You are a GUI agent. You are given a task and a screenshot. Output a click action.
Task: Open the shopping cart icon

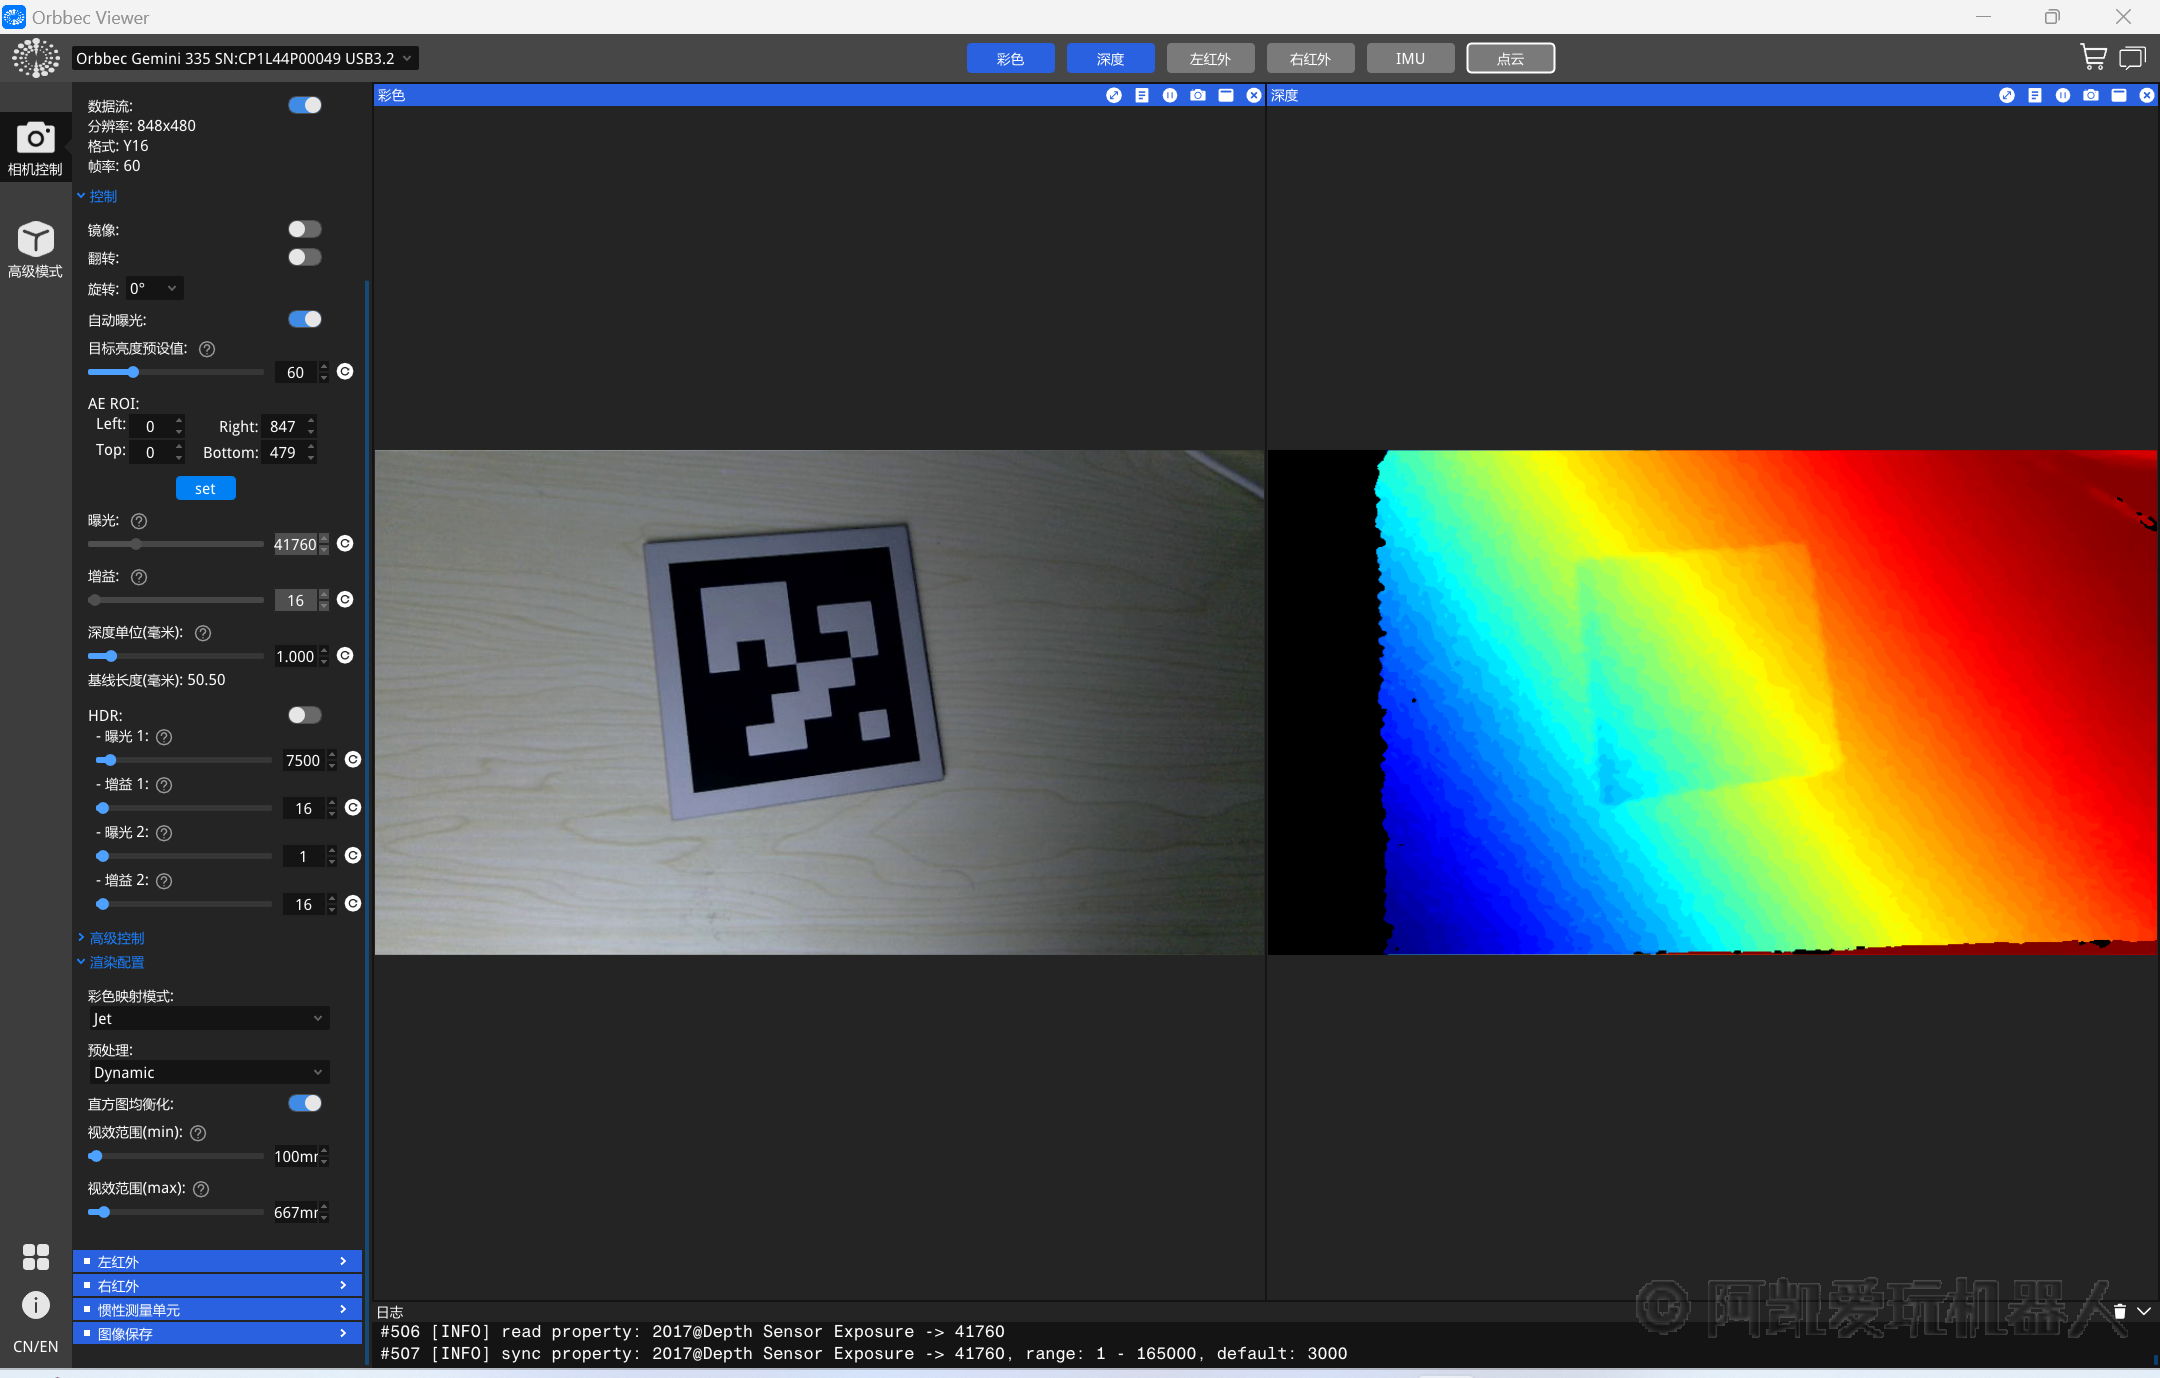click(x=2092, y=58)
